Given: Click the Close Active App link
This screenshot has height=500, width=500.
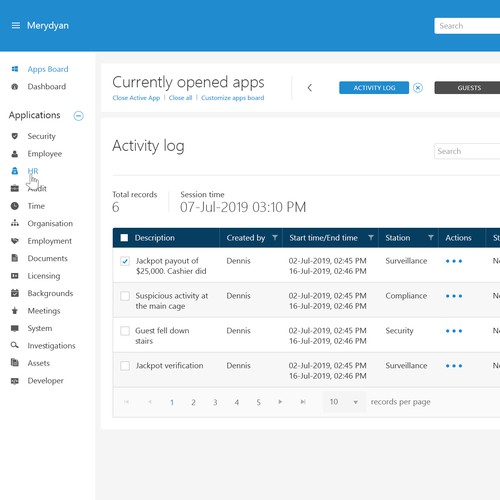Looking at the screenshot, I should point(136,98).
